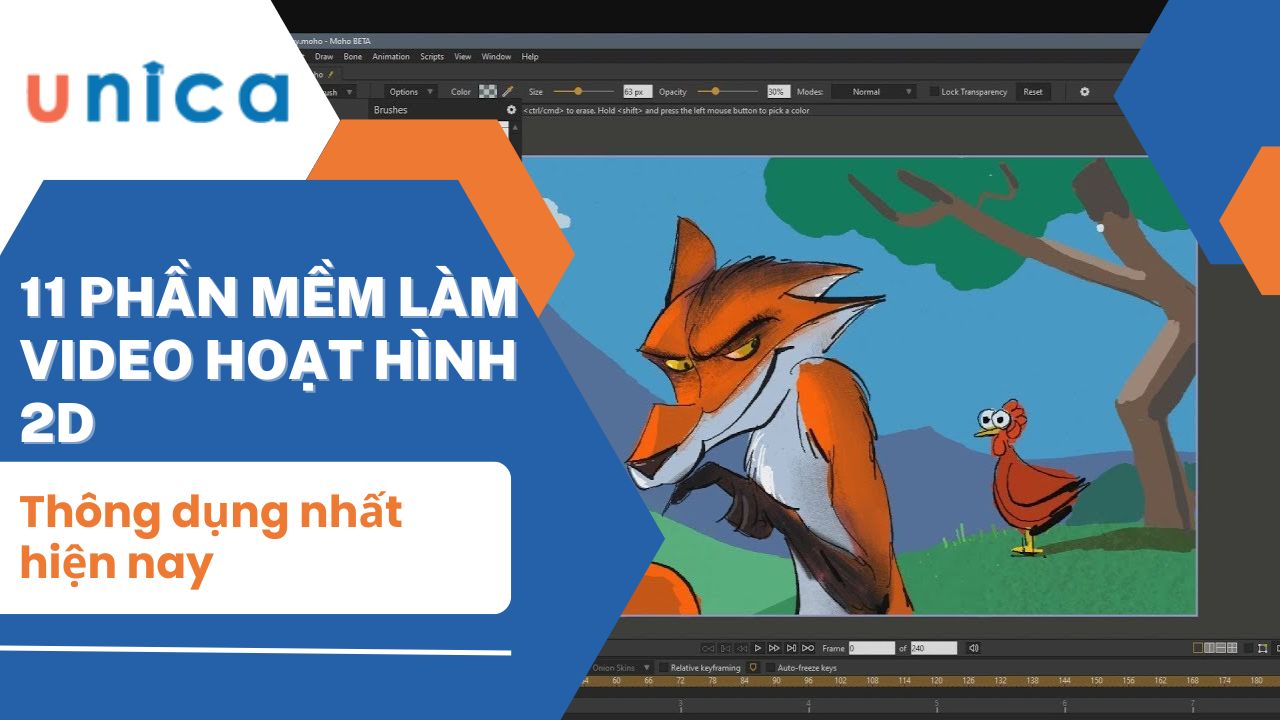Open the gear settings beside Reset

(x=1085, y=92)
